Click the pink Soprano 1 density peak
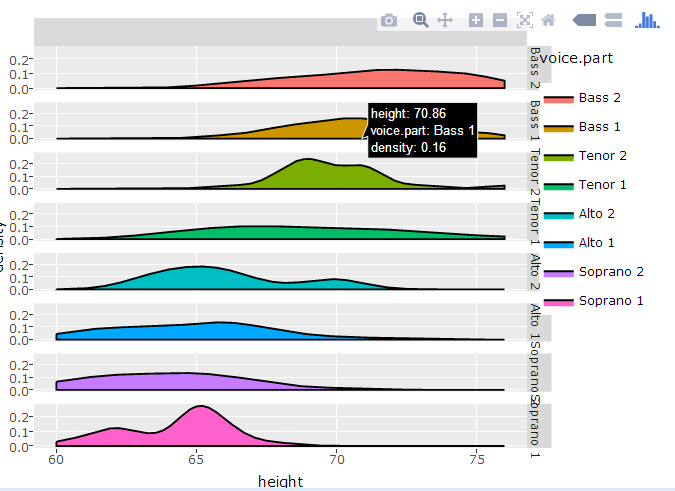 pyautogui.click(x=202, y=406)
